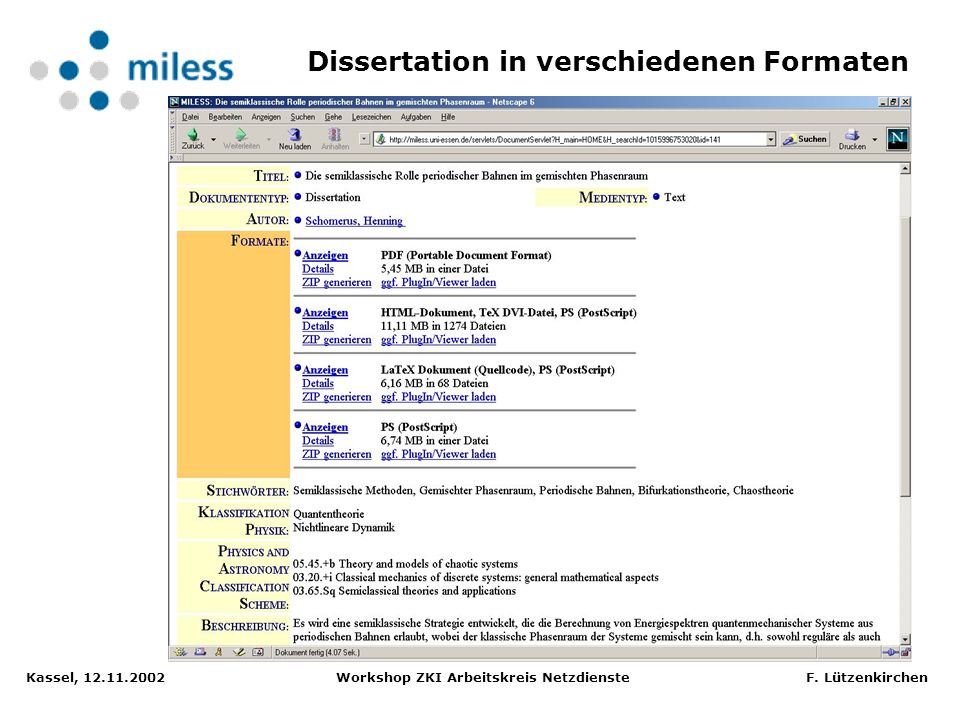
Task: Minimize the Netscape 6 window
Action: pyautogui.click(x=883, y=102)
